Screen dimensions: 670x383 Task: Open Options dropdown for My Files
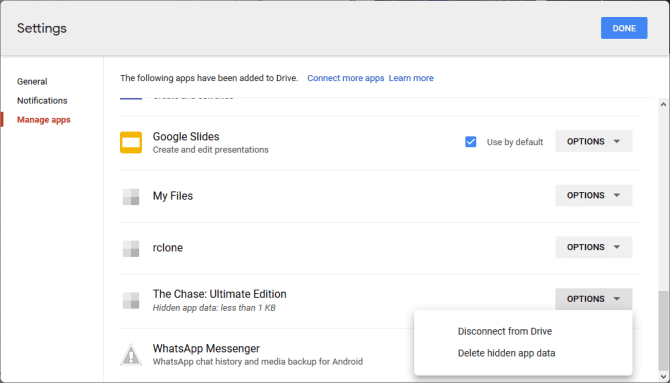[x=594, y=195]
